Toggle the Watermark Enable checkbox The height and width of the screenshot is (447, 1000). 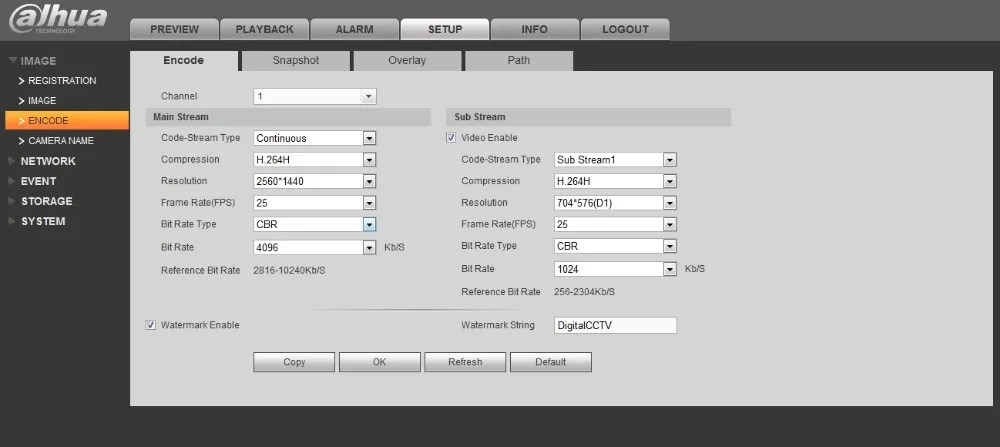click(x=151, y=325)
